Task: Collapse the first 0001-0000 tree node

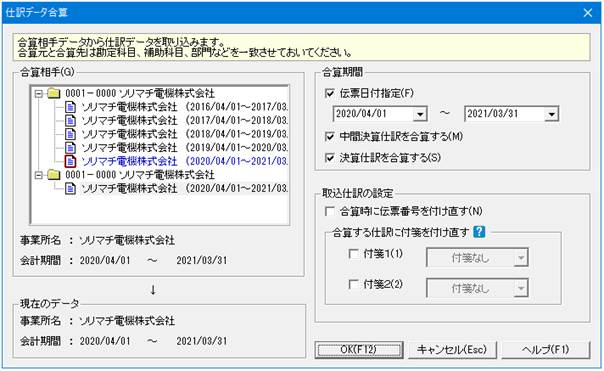Action: coord(39,94)
